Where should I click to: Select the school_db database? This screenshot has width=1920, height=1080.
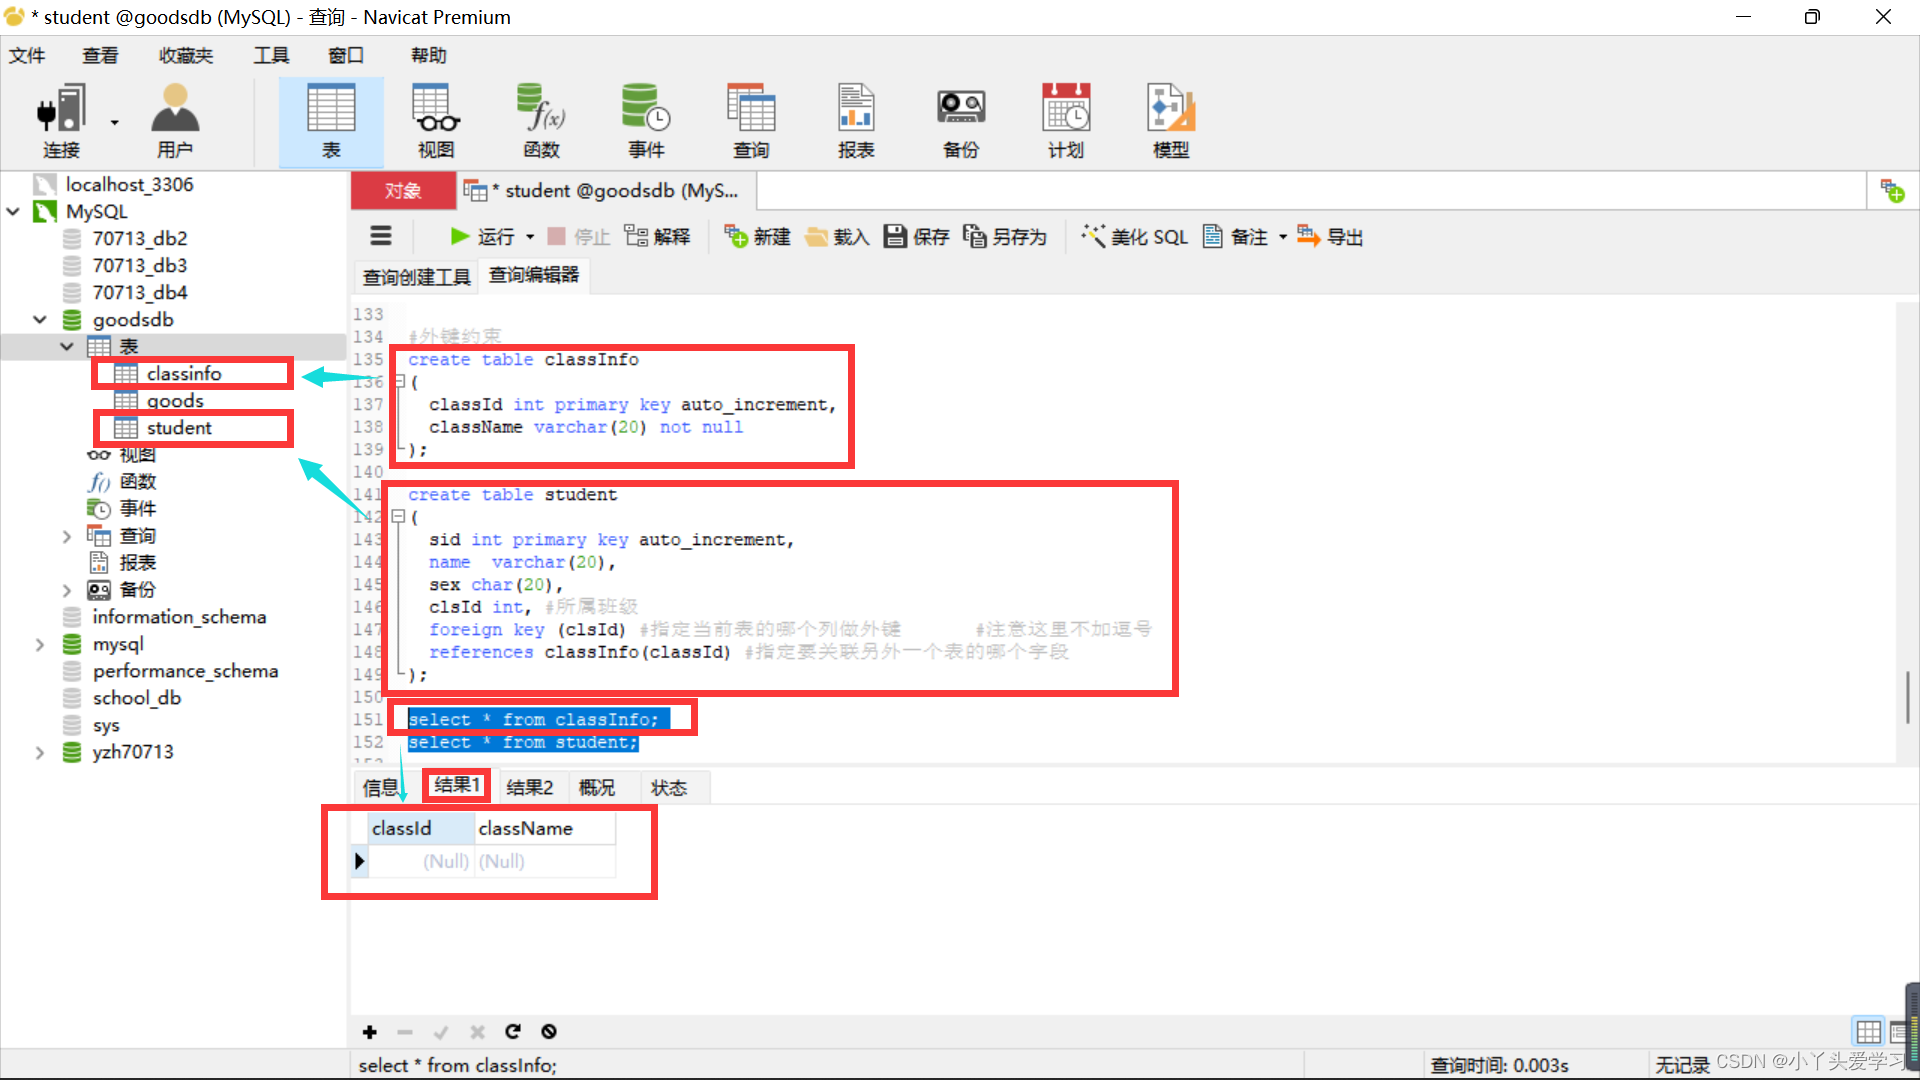coord(136,698)
